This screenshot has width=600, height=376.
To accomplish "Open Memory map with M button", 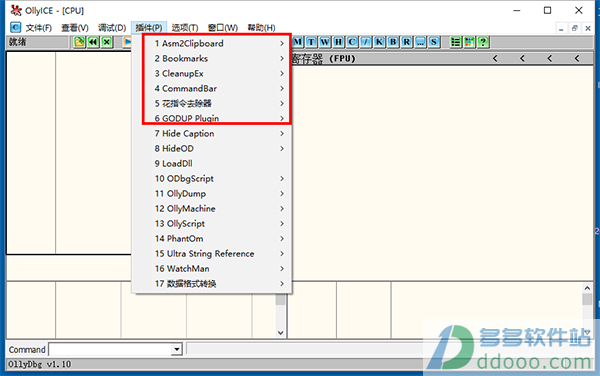I will (298, 42).
